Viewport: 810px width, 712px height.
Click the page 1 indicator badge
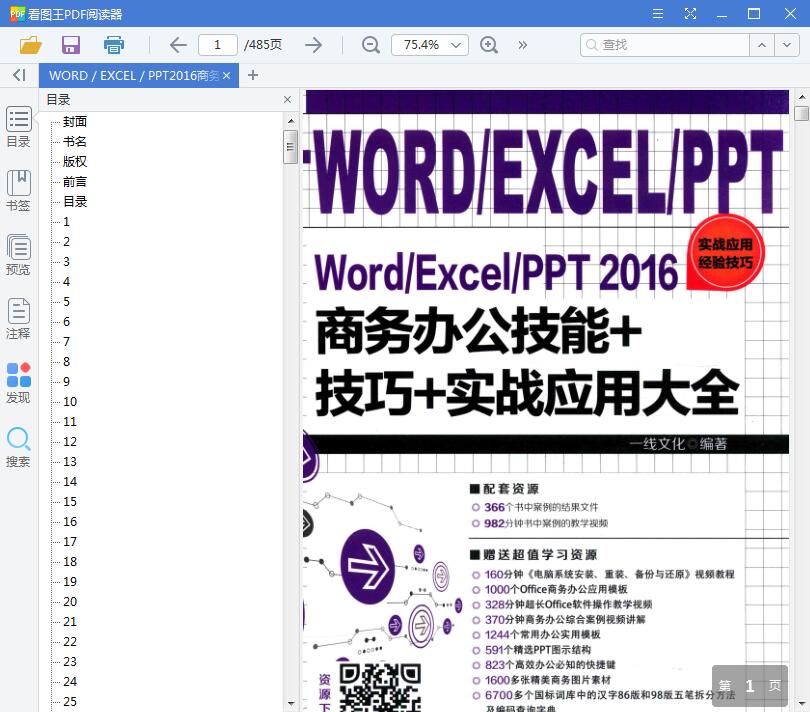[750, 686]
